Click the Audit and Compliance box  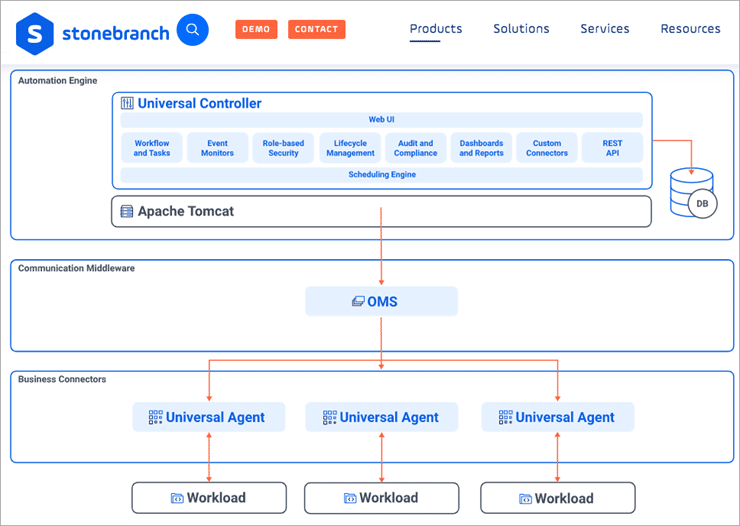tap(416, 148)
